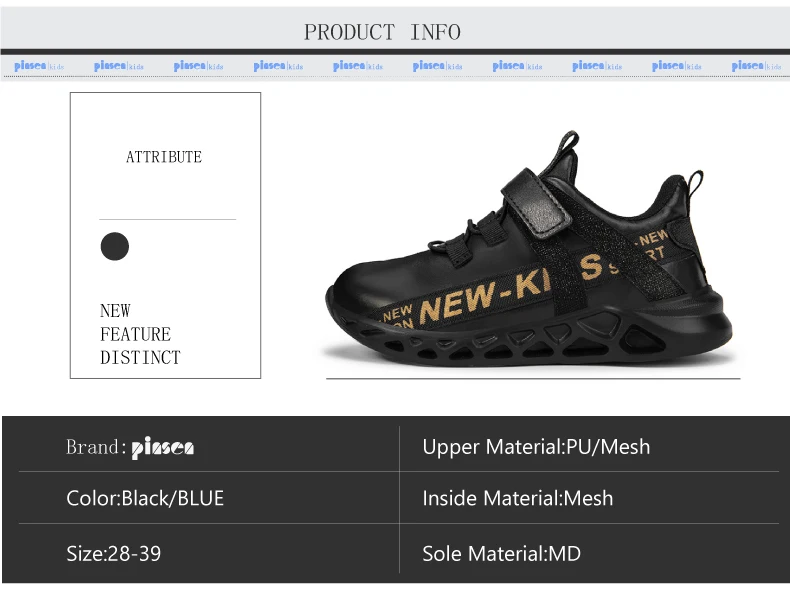Click Inside Material:Mesh text
Image resolution: width=790 pixels, height=600 pixels.
(517, 498)
